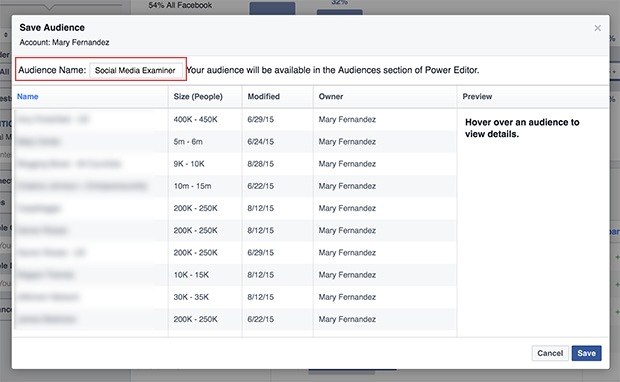Select the 10K - 15K size cell

point(191,275)
